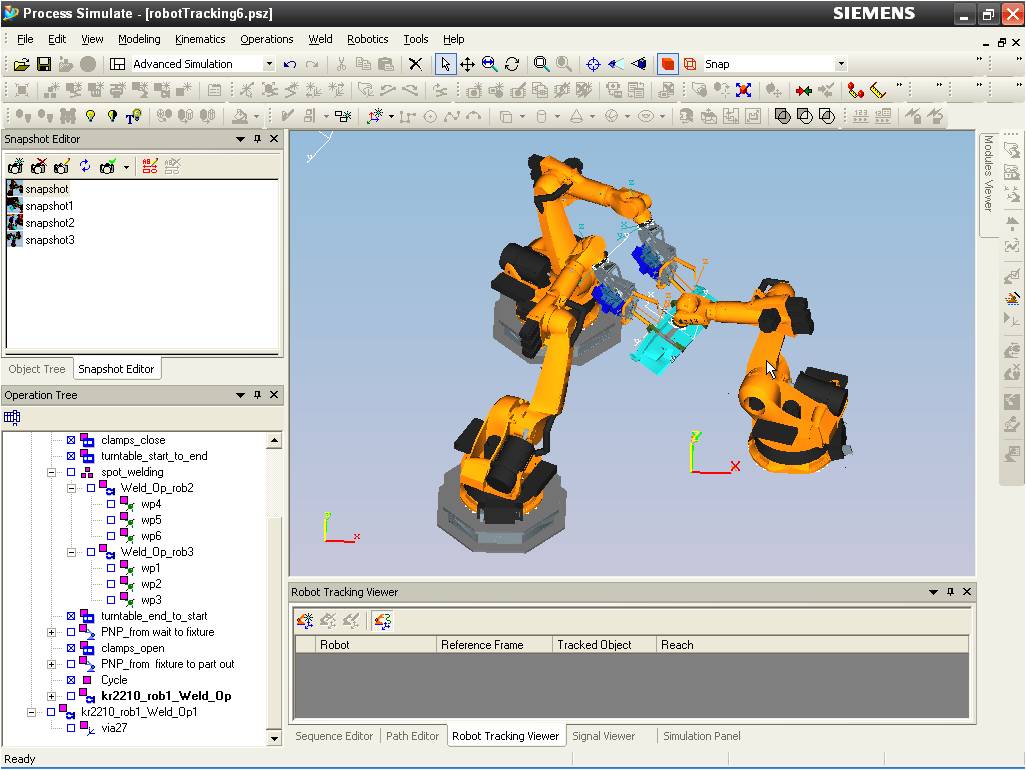Collapse the kr2210_rob1_Weld_Op1 node
1026x770 pixels.
click(31, 712)
